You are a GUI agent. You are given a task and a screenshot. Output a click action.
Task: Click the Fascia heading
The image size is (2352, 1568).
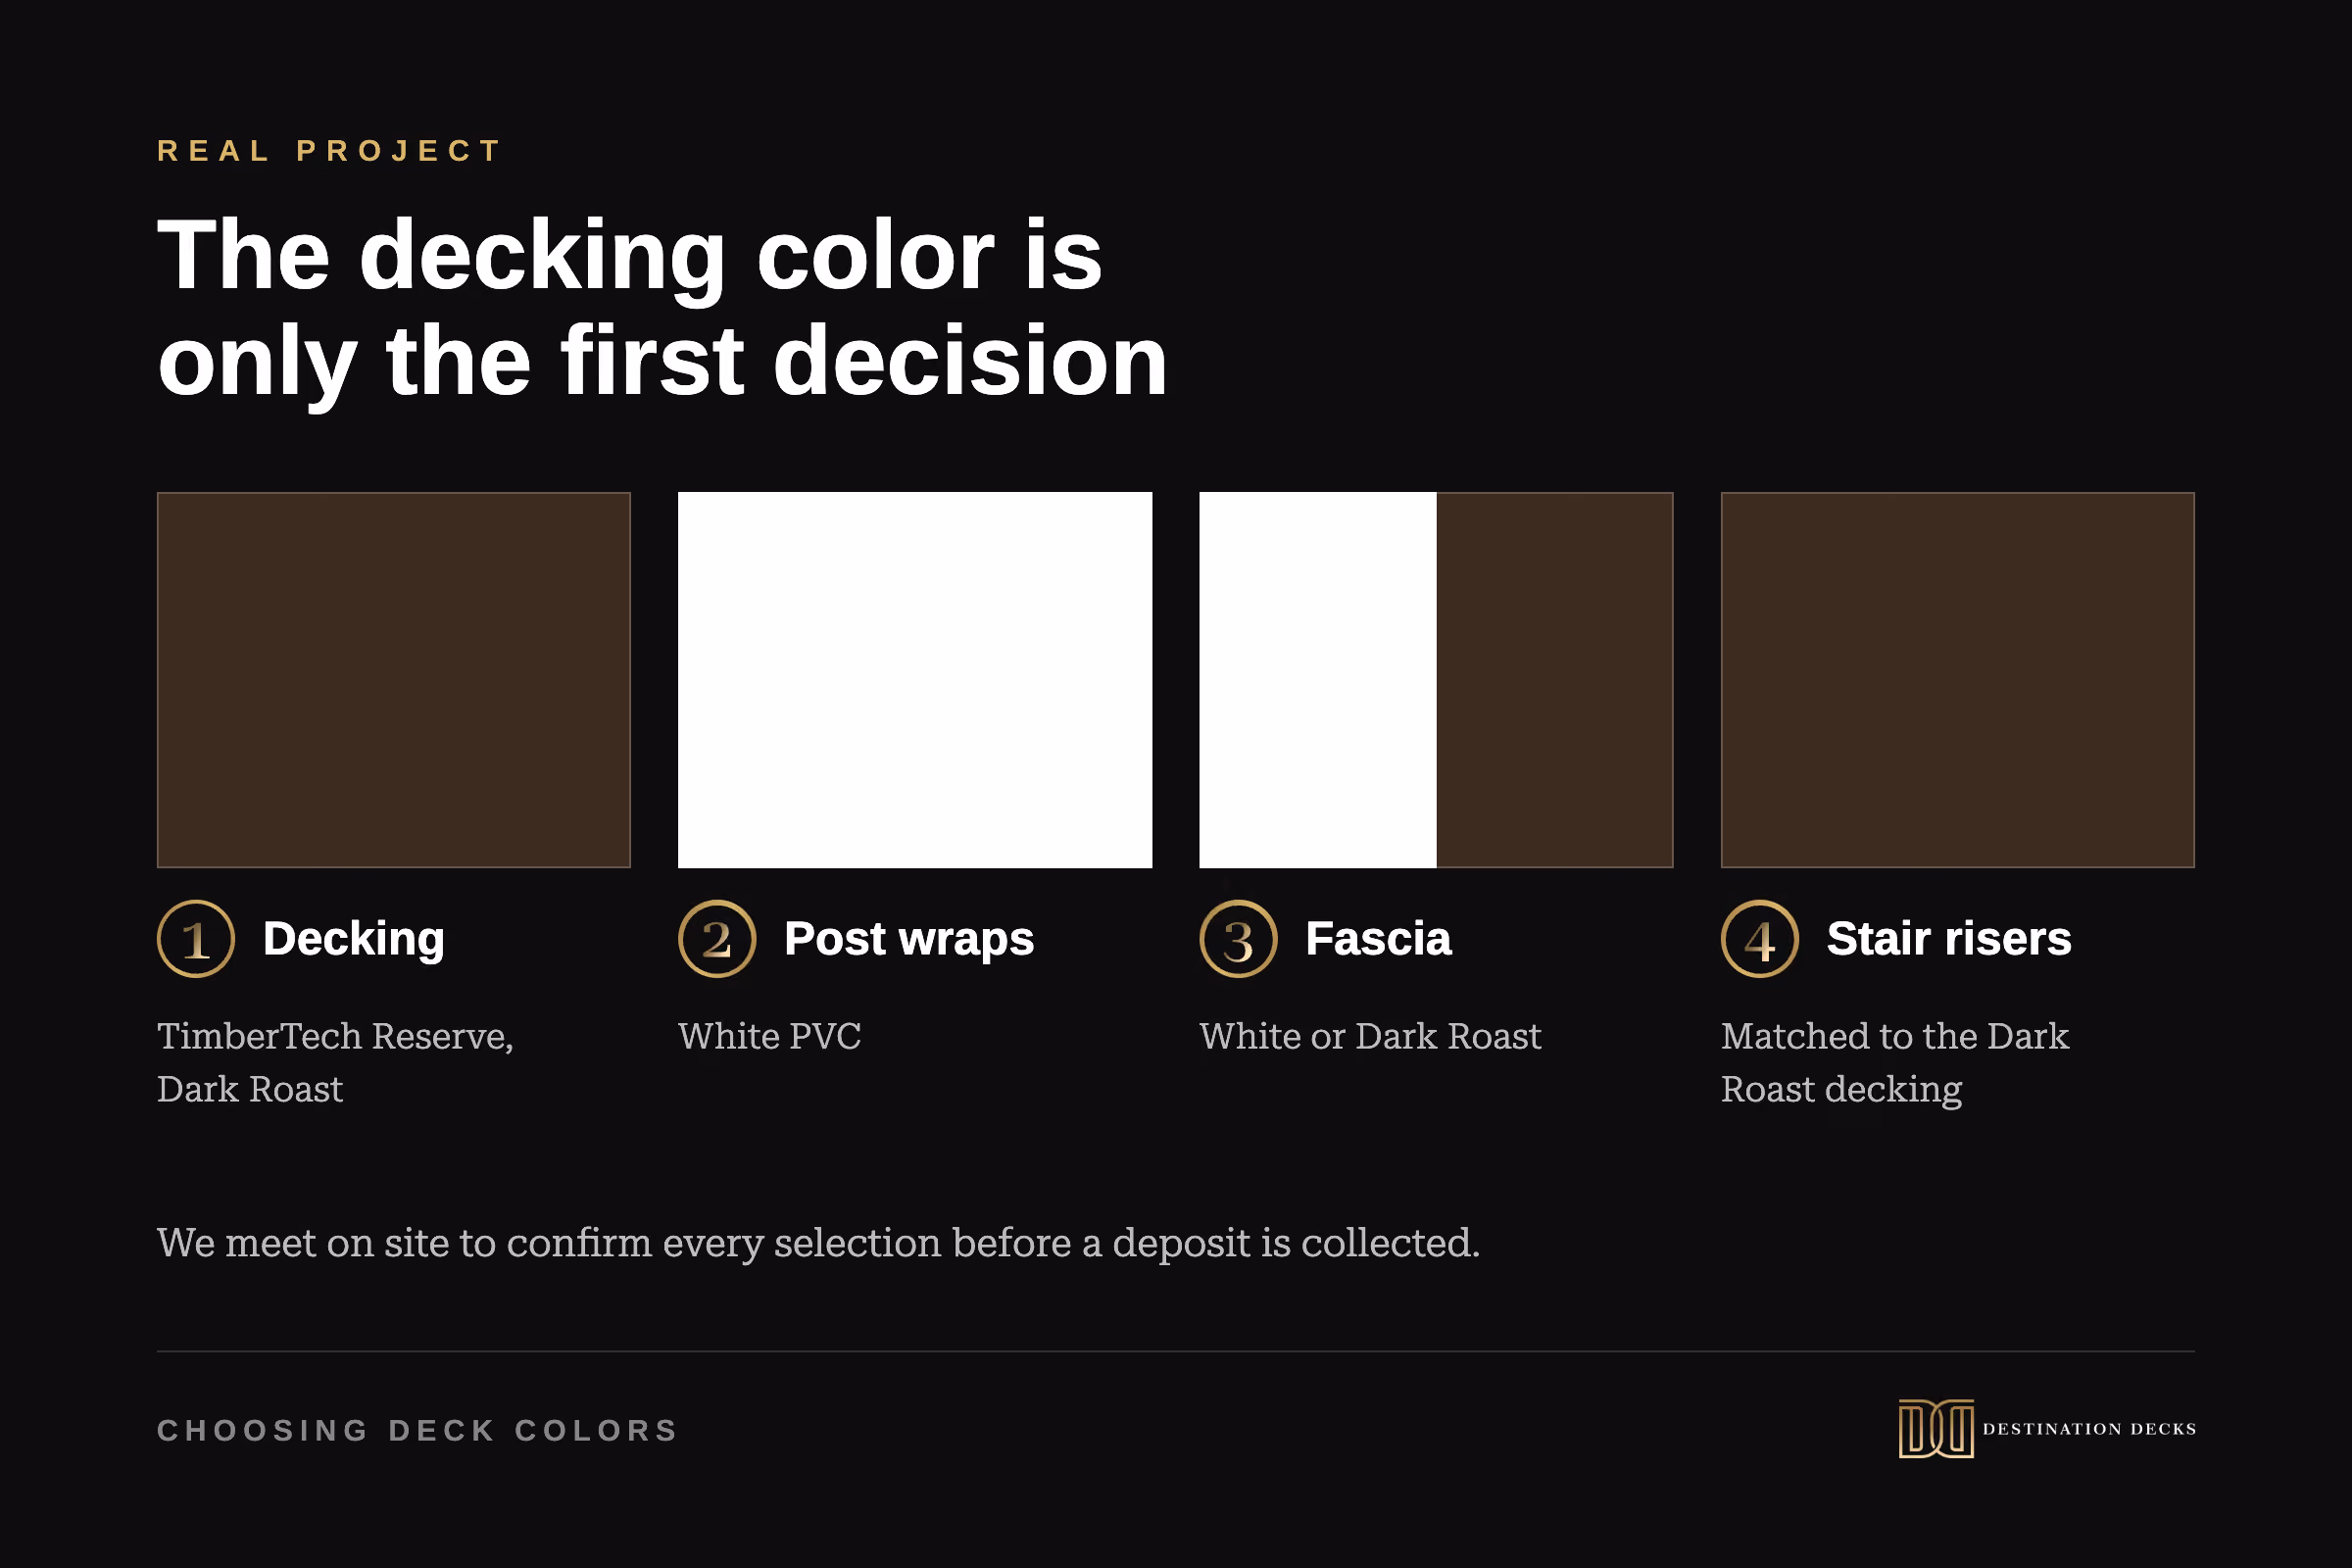[1378, 939]
